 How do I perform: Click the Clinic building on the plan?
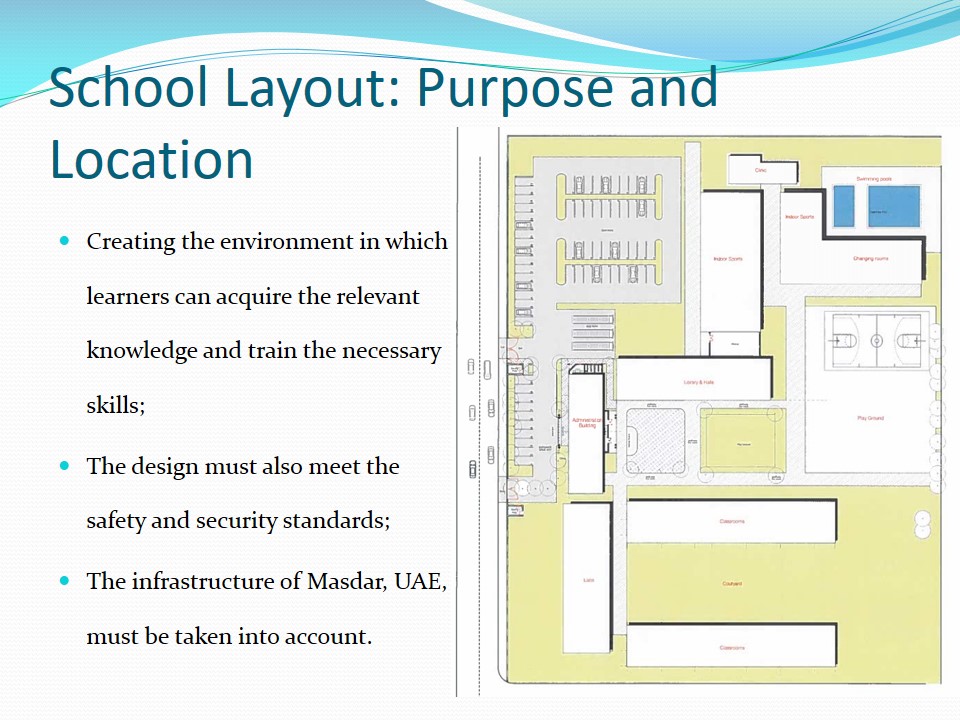point(760,170)
